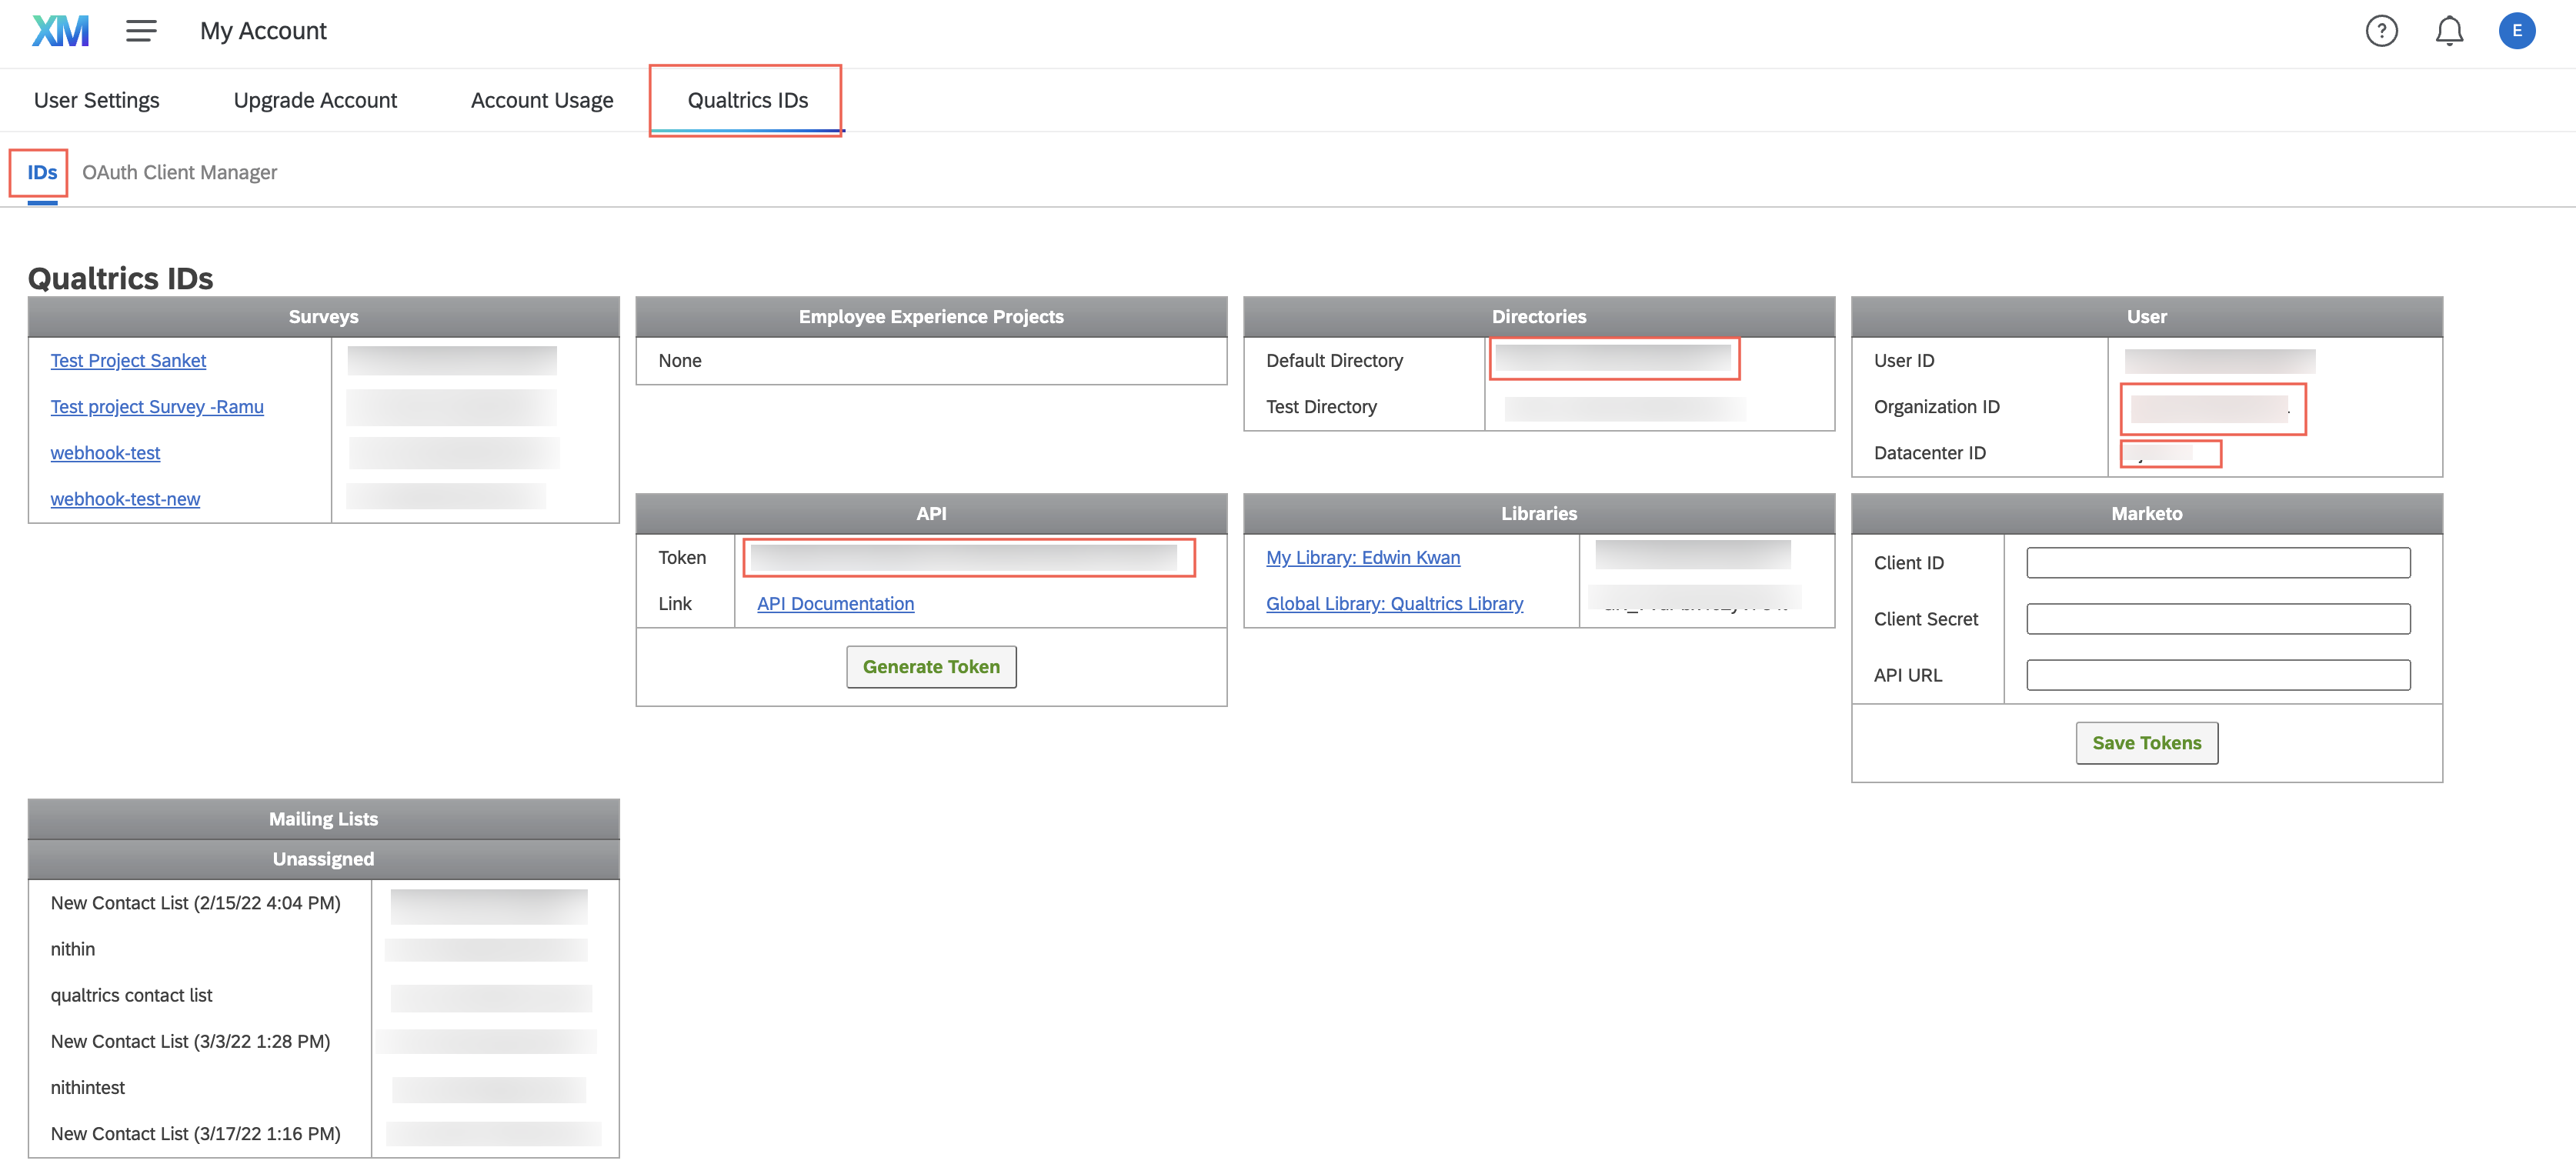Click 'New Contact List (2/15/22 4:04 PM)'
Screen dimensions: 2576x1174
coord(195,902)
